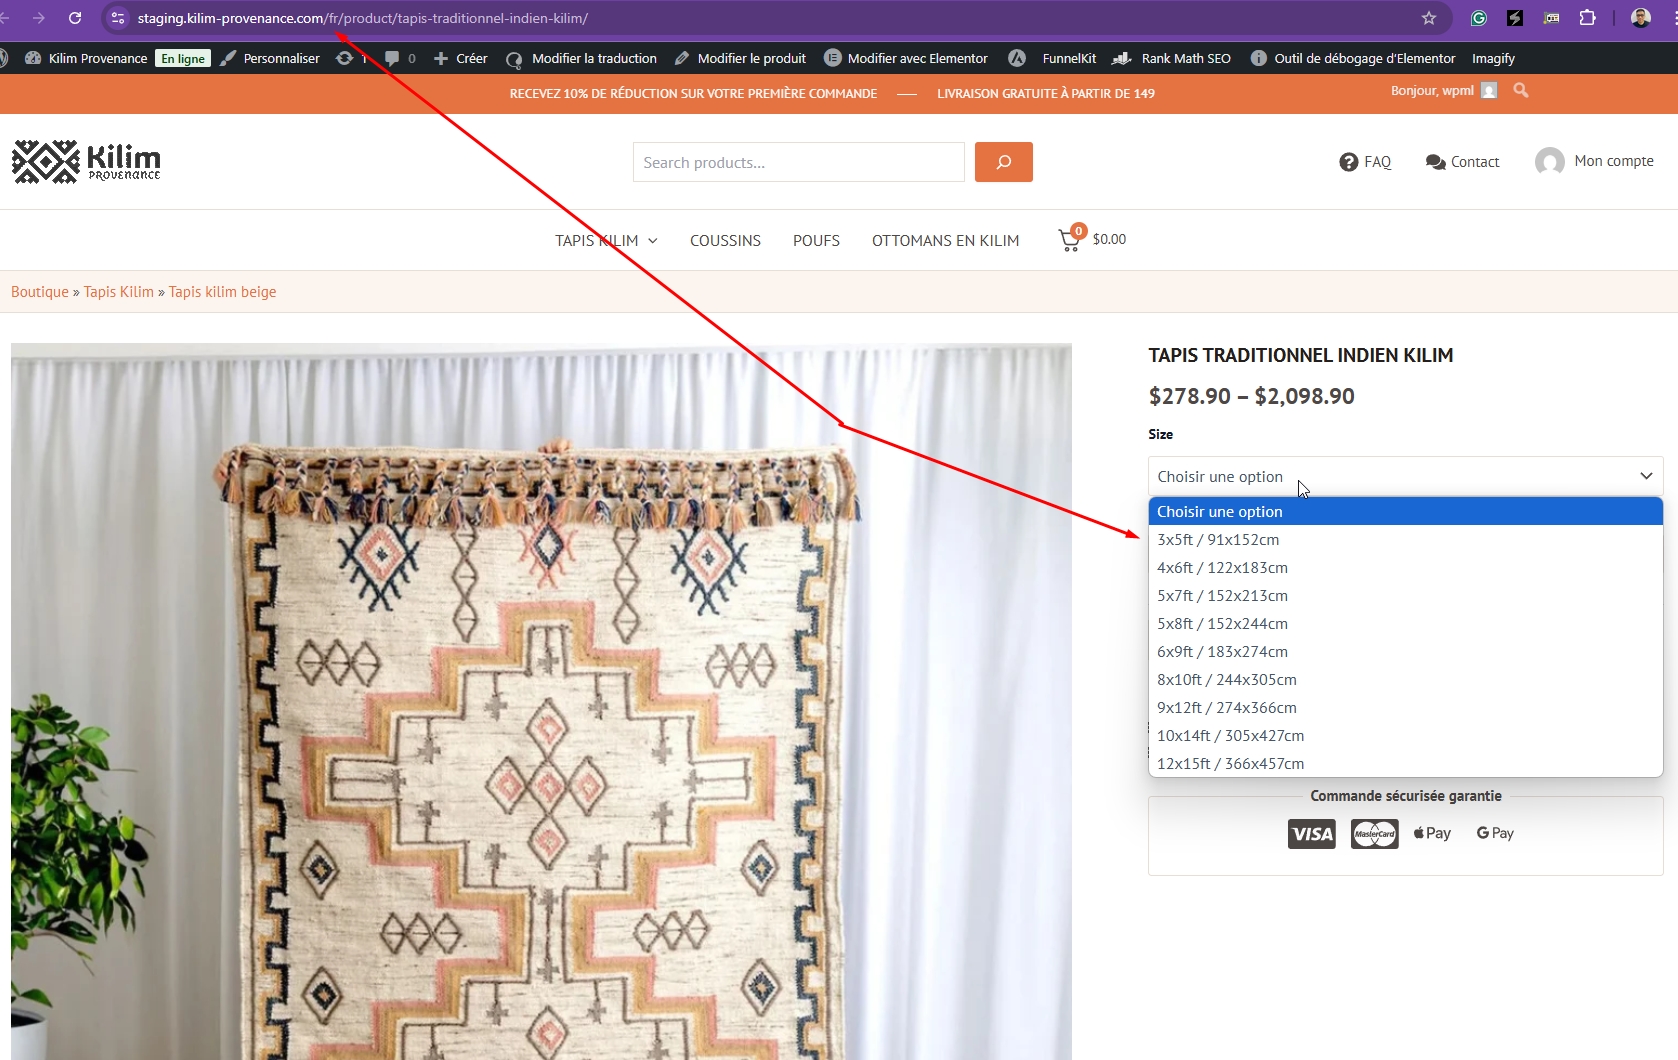This screenshot has width=1678, height=1060.
Task: Select size 10x14ft / 305x427cm
Action: click(1405, 735)
